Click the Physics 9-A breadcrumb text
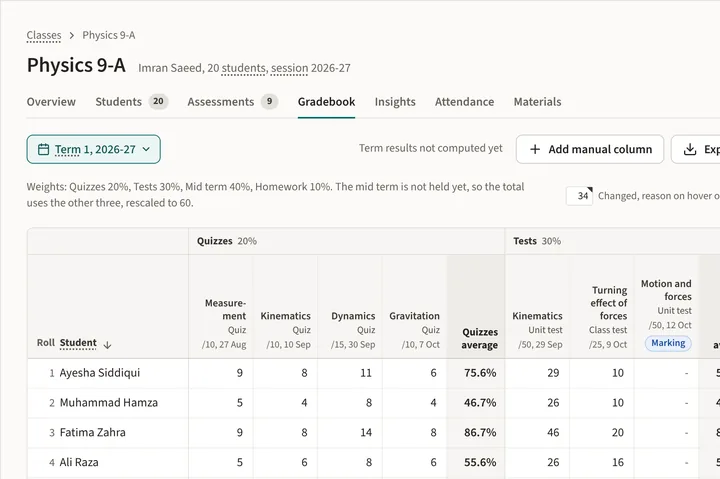The height and width of the screenshot is (479, 720). tap(109, 35)
